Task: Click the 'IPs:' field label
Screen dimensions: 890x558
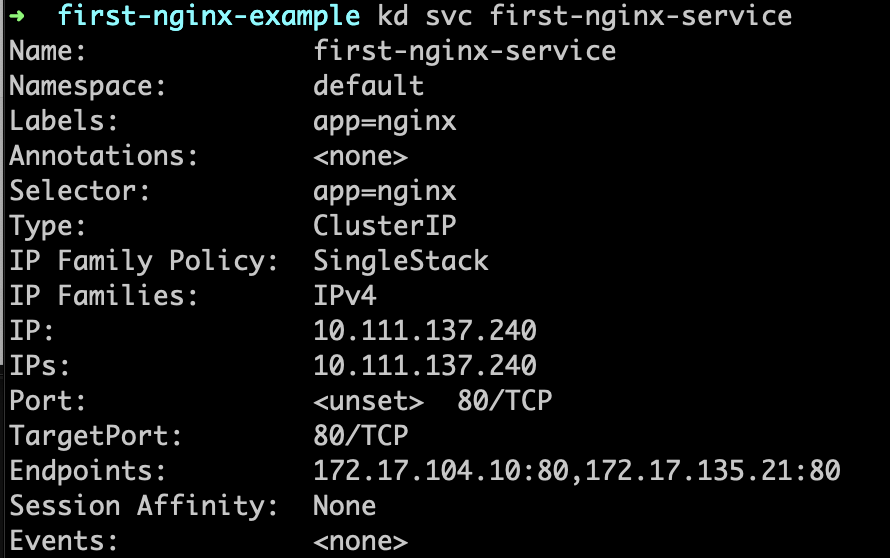Action: tap(40, 366)
